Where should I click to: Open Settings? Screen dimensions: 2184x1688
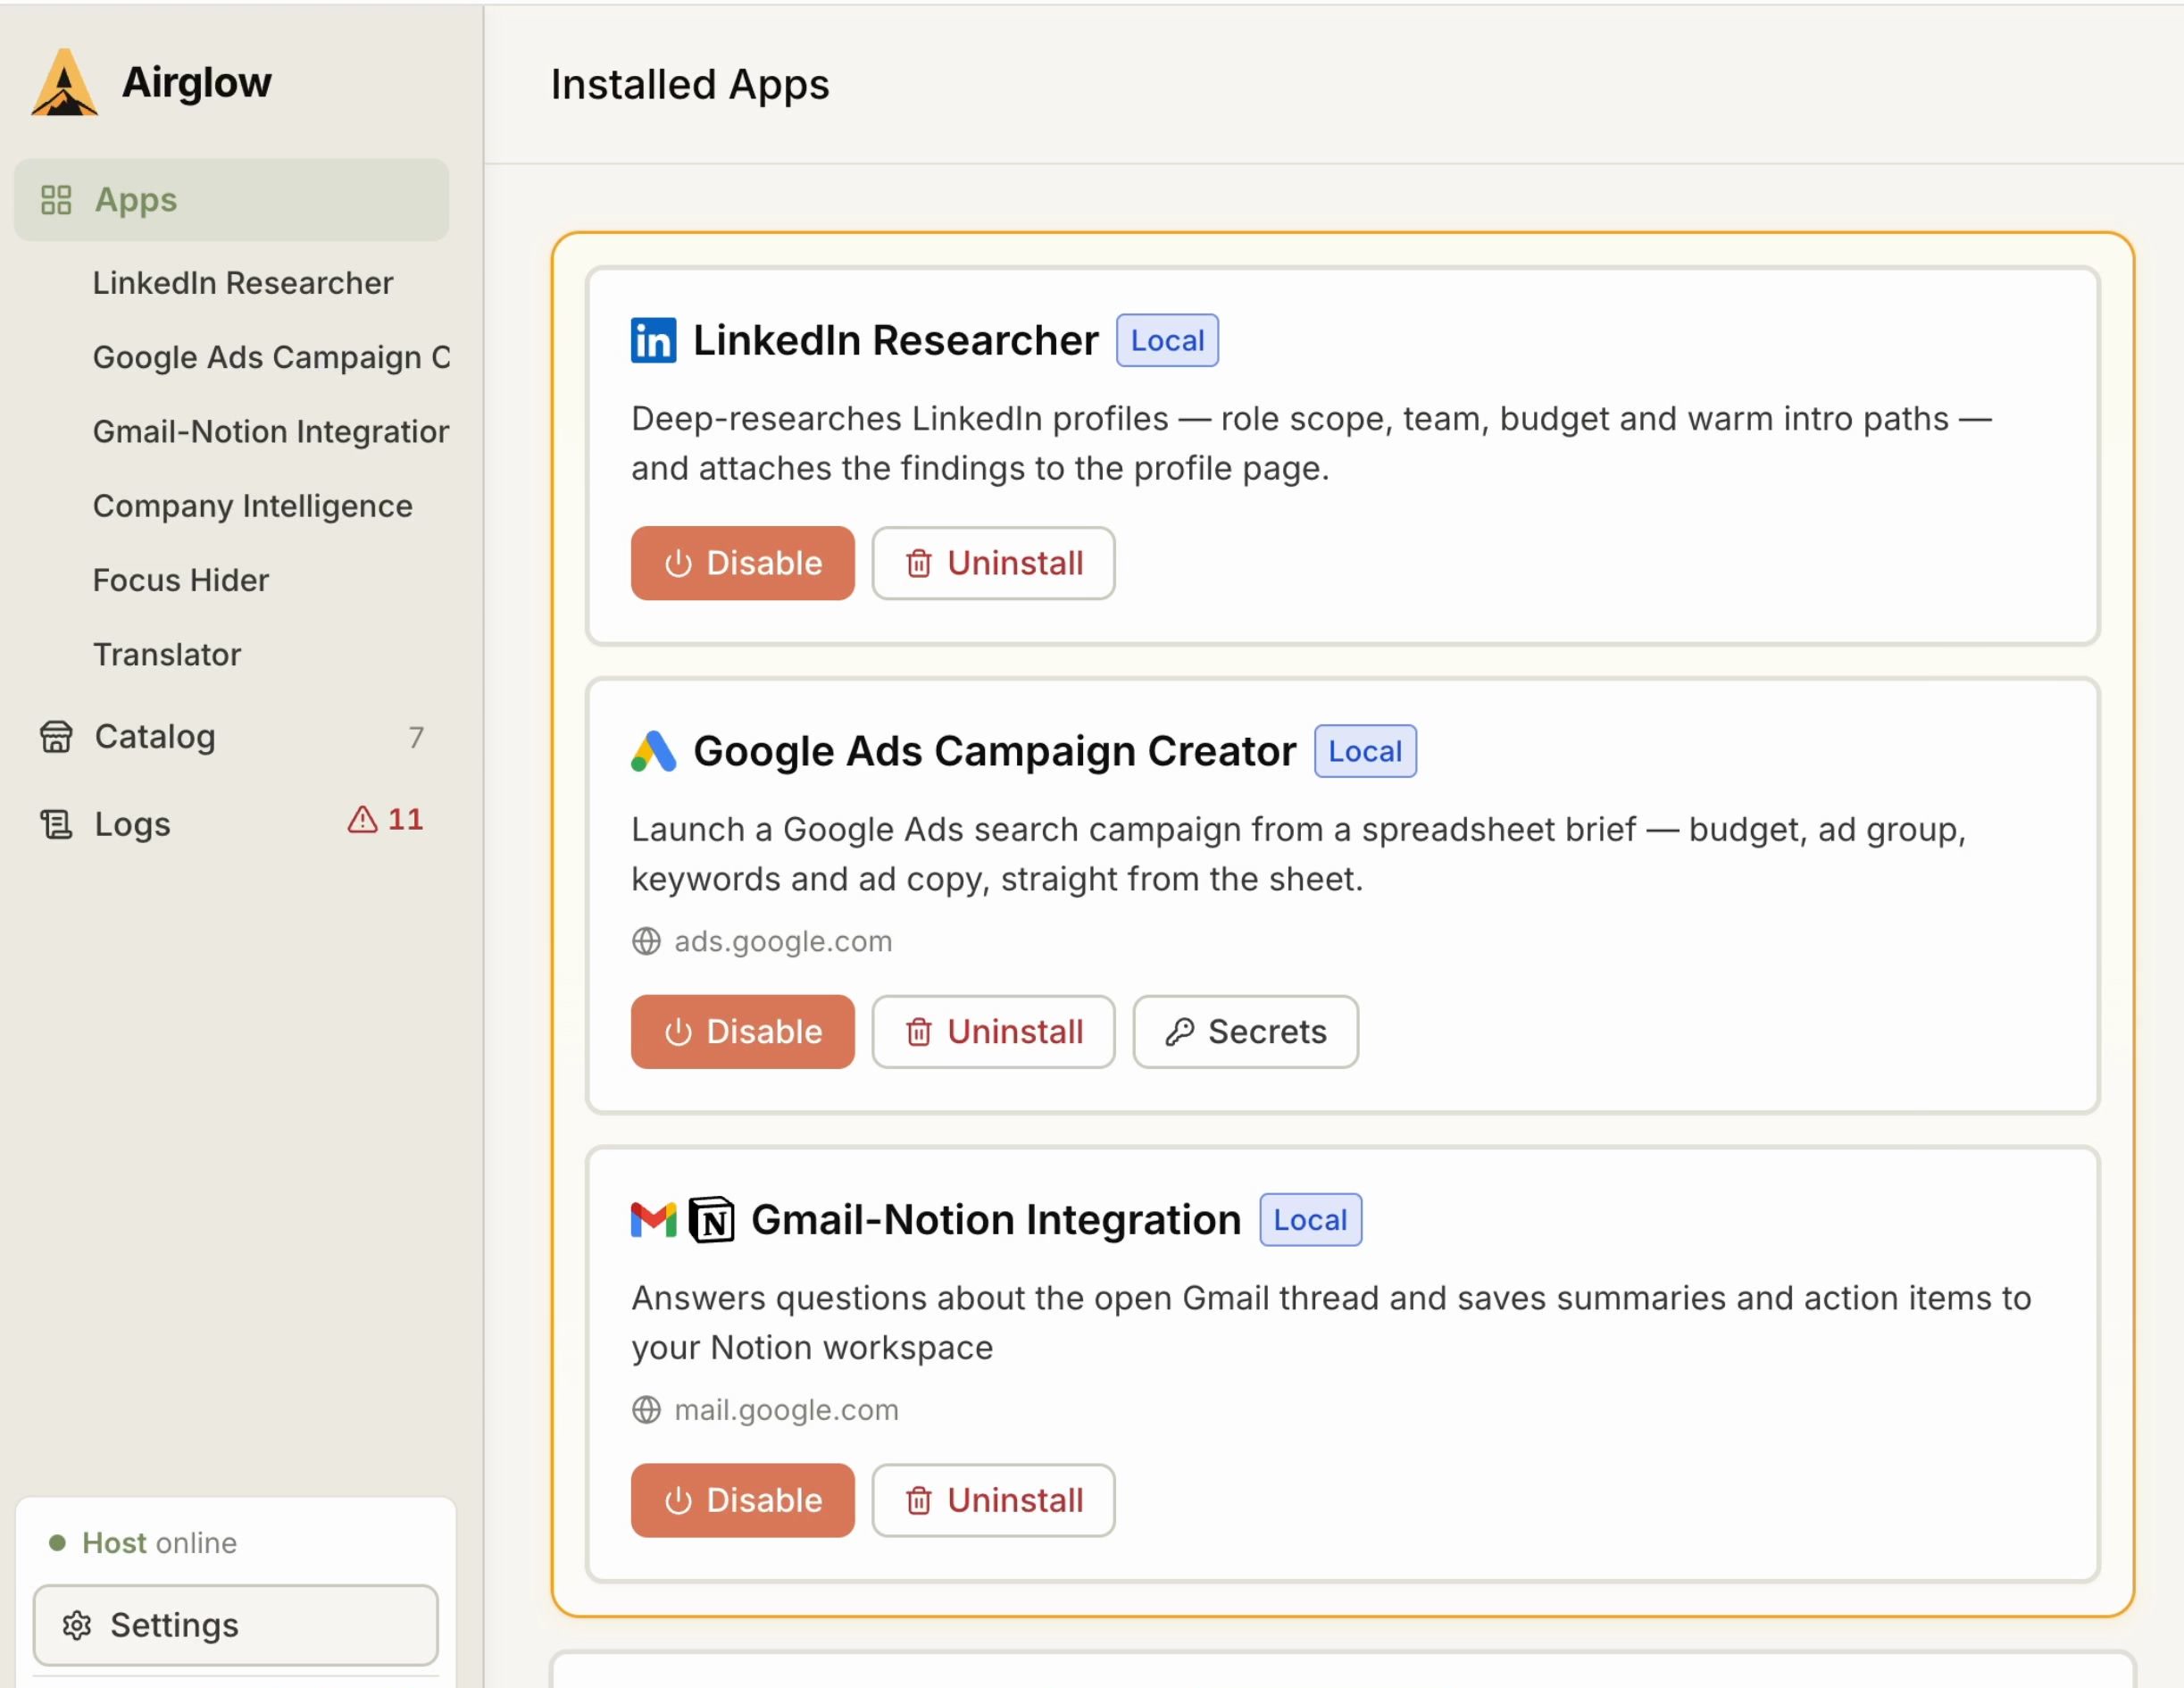coord(236,1625)
